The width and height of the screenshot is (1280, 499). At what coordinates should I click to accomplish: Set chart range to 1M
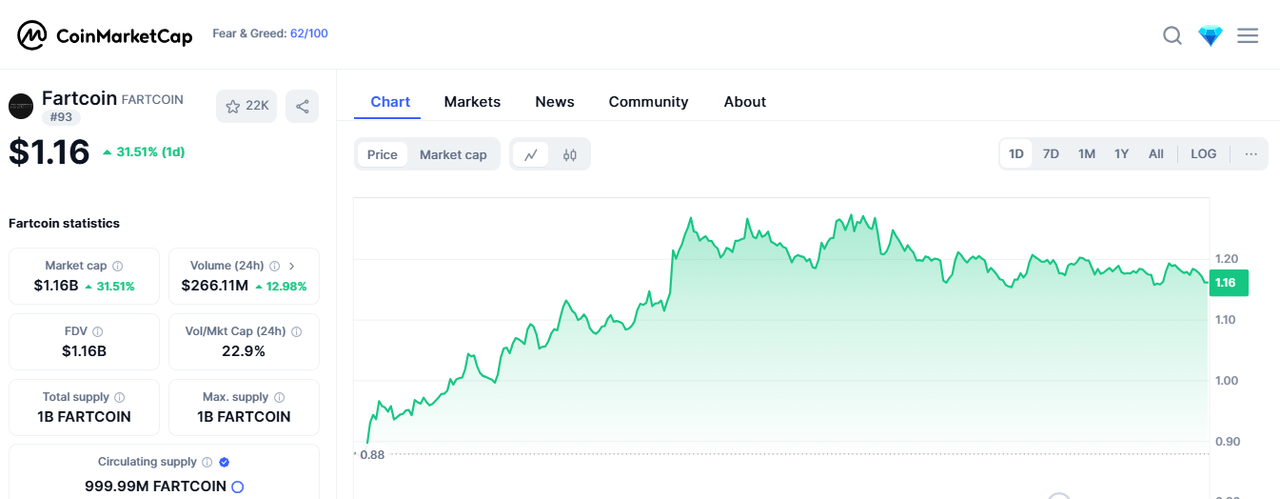tap(1087, 154)
